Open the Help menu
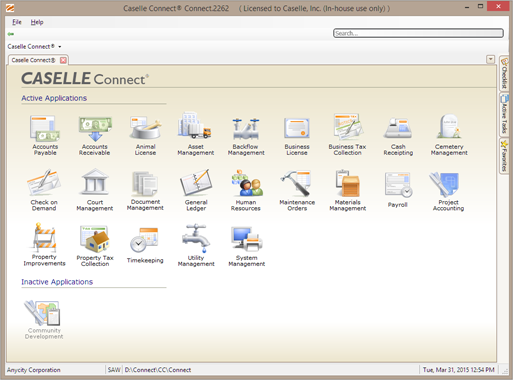 point(37,22)
